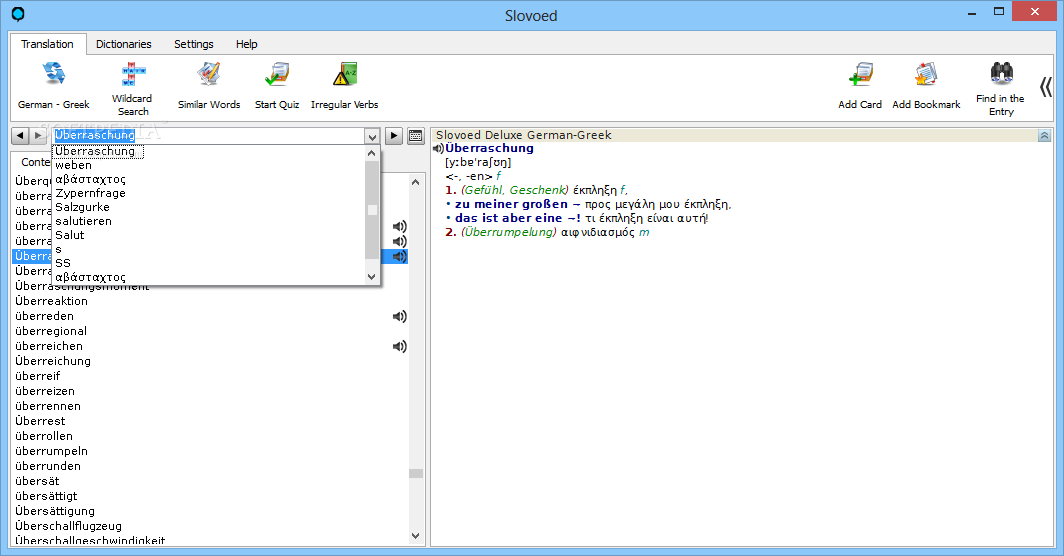Switch direction with German - Greek icon

54,73
